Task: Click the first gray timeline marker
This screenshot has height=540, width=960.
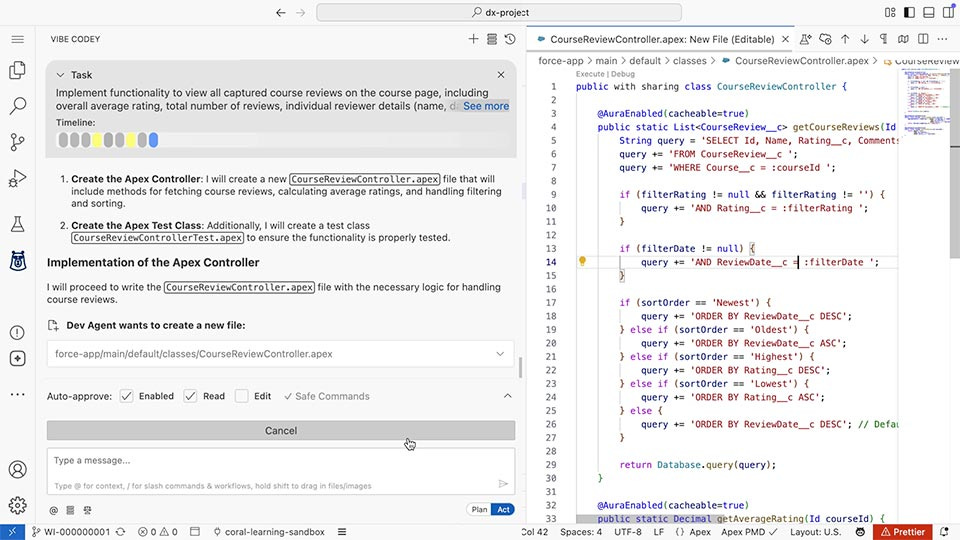Action: (x=63, y=140)
